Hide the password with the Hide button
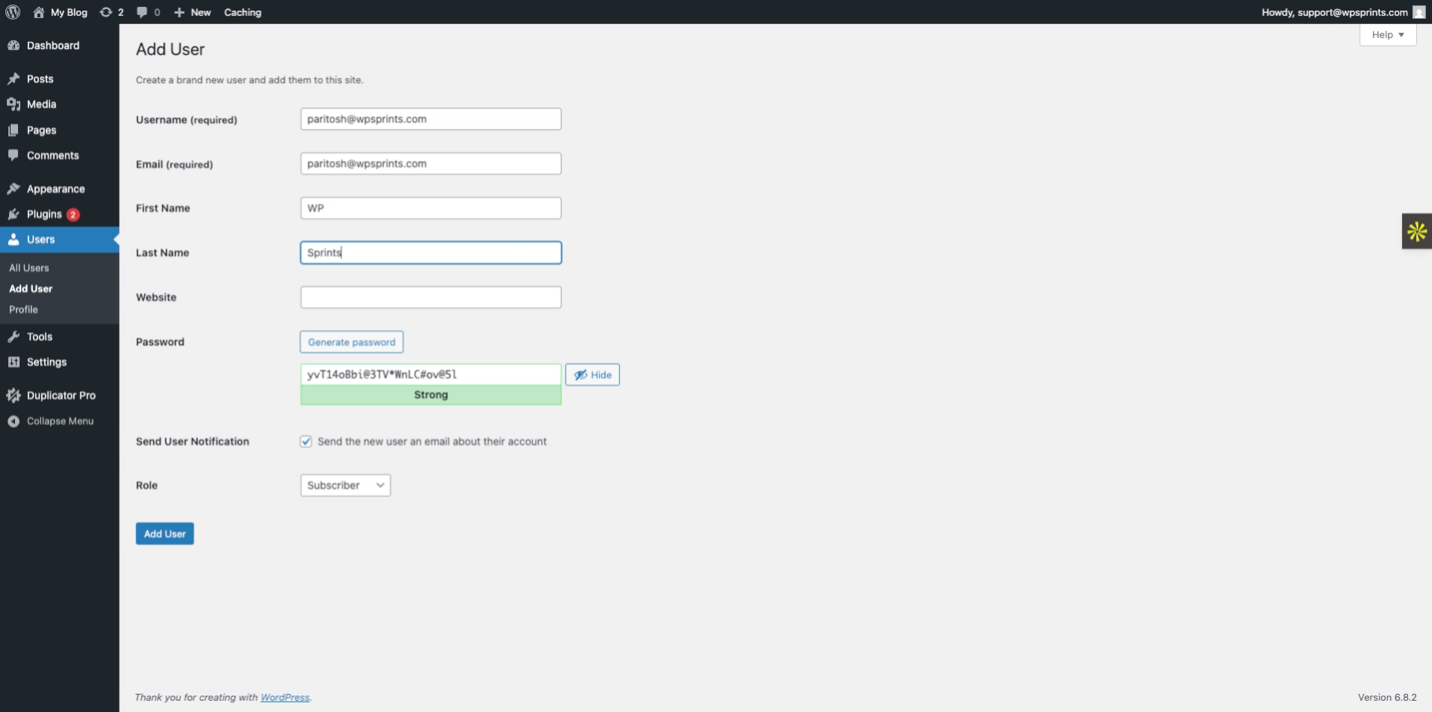 [592, 375]
